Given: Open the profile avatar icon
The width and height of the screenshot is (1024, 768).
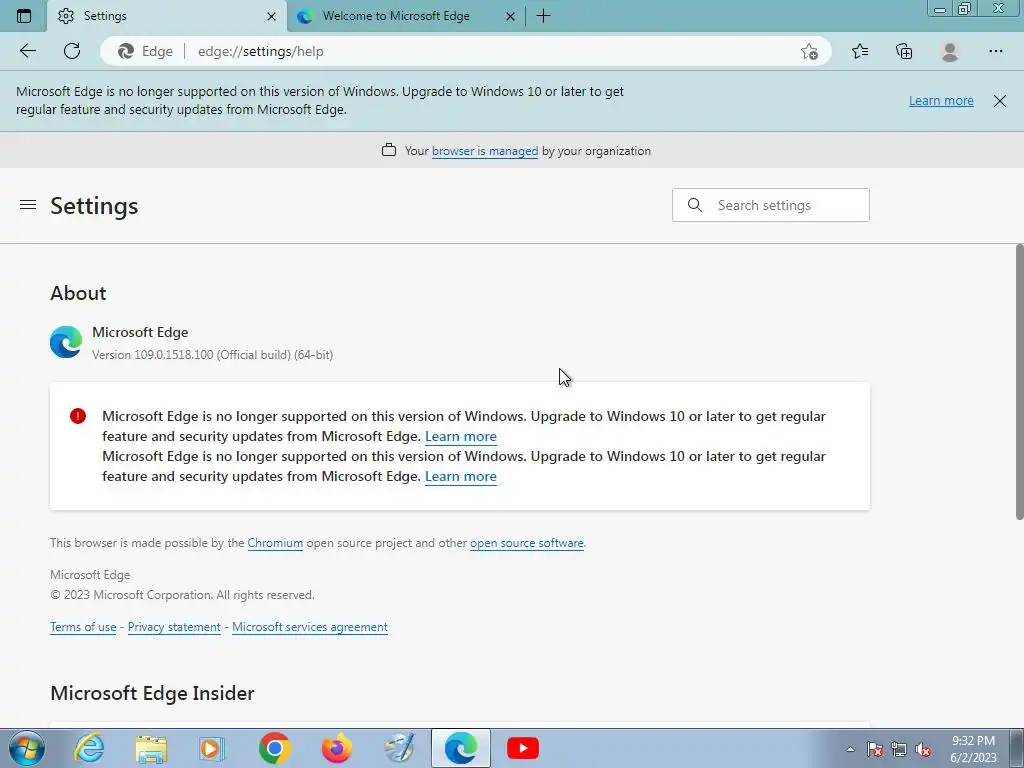Looking at the screenshot, I should click(950, 51).
